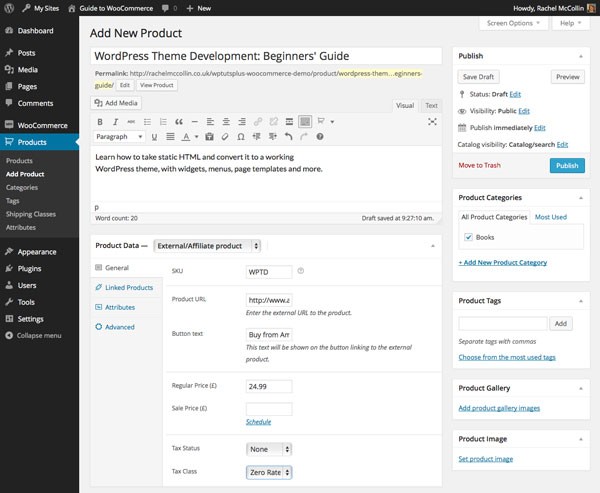Viewport: 600px width, 493px height.
Task: Collapse Product Categories box
Action: 580,198
